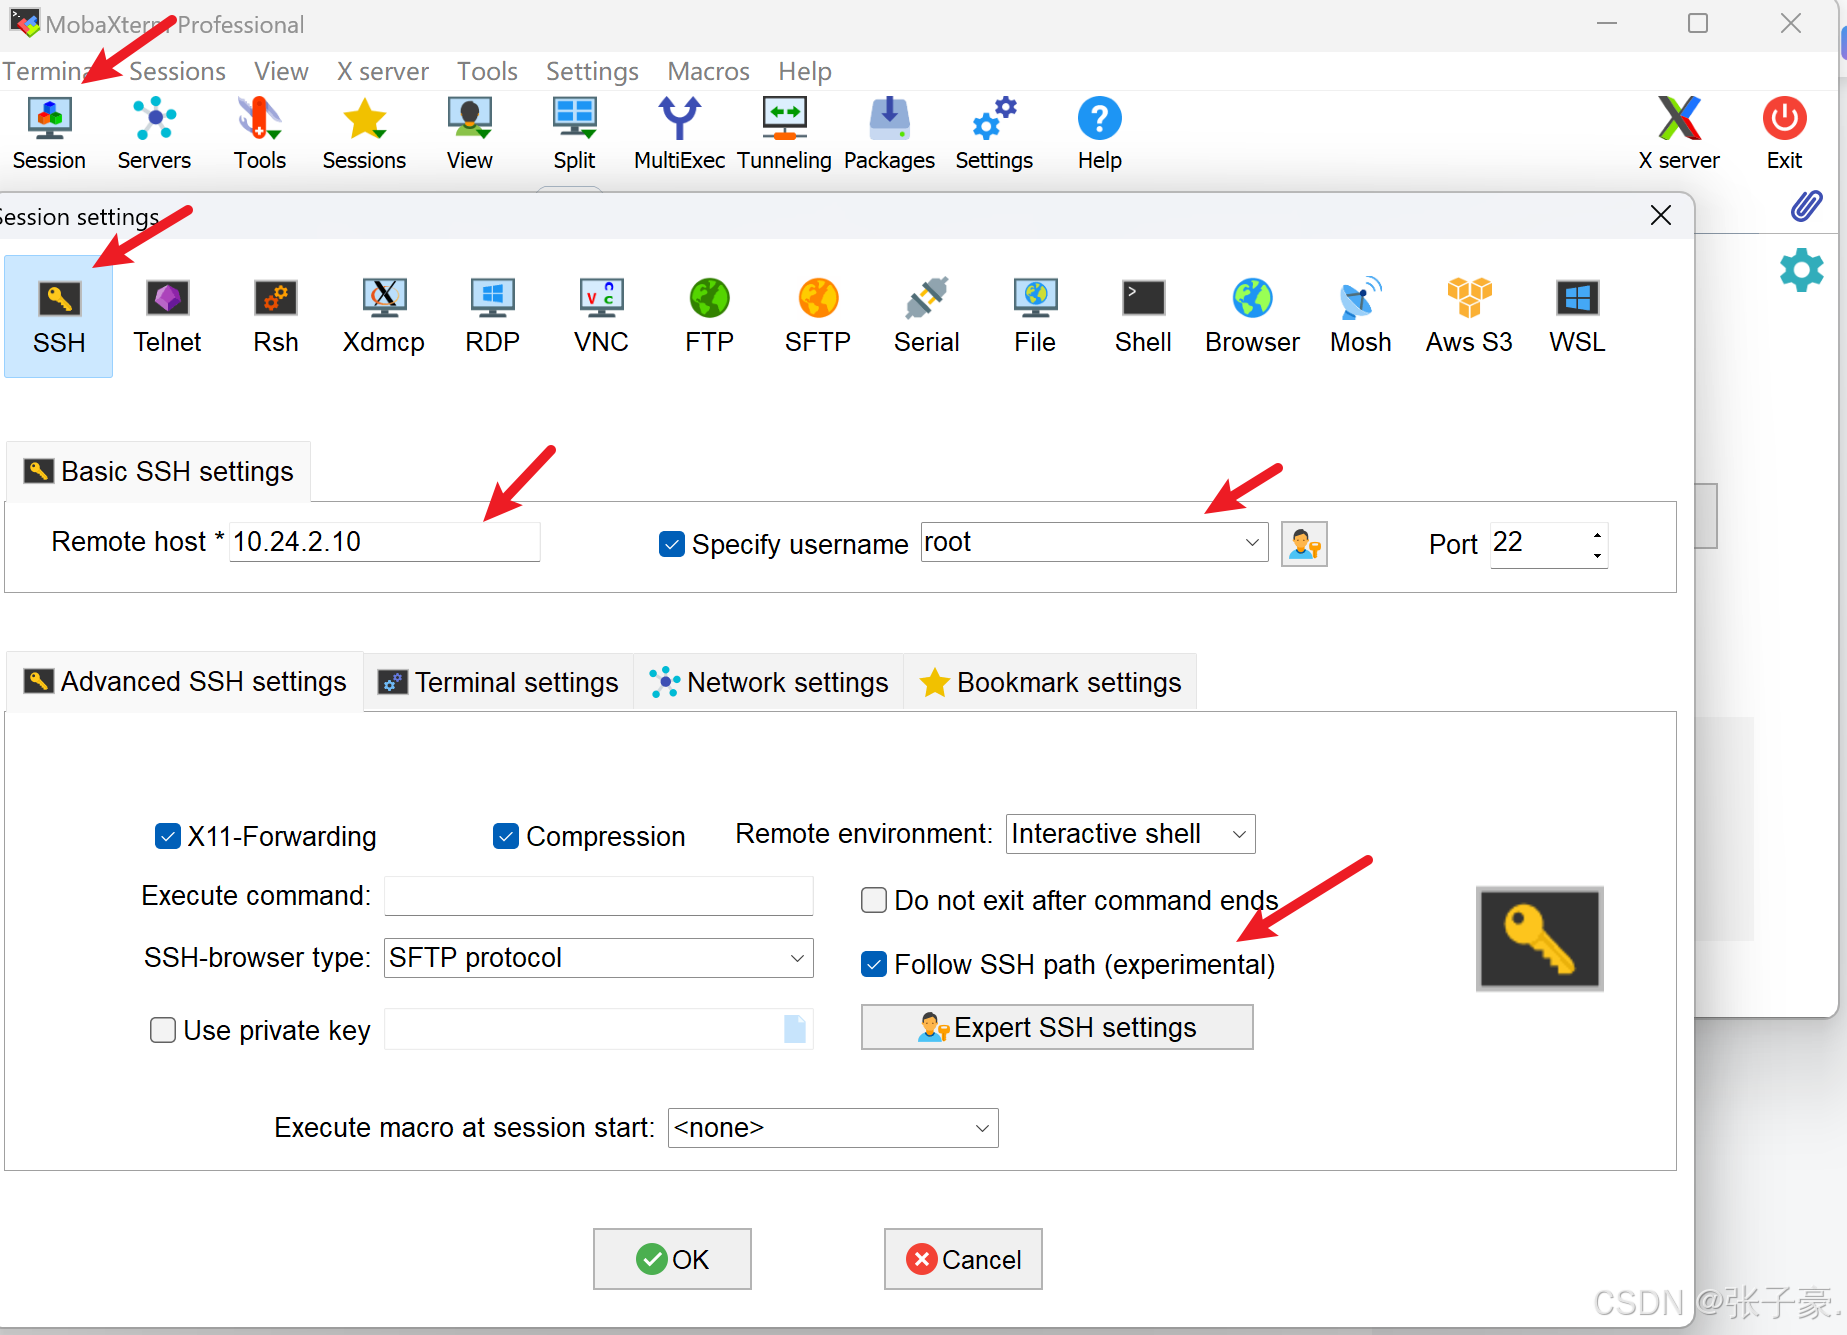Switch to Advanced SSH settings tab
Screen dimensions: 1847x1335
(185, 682)
